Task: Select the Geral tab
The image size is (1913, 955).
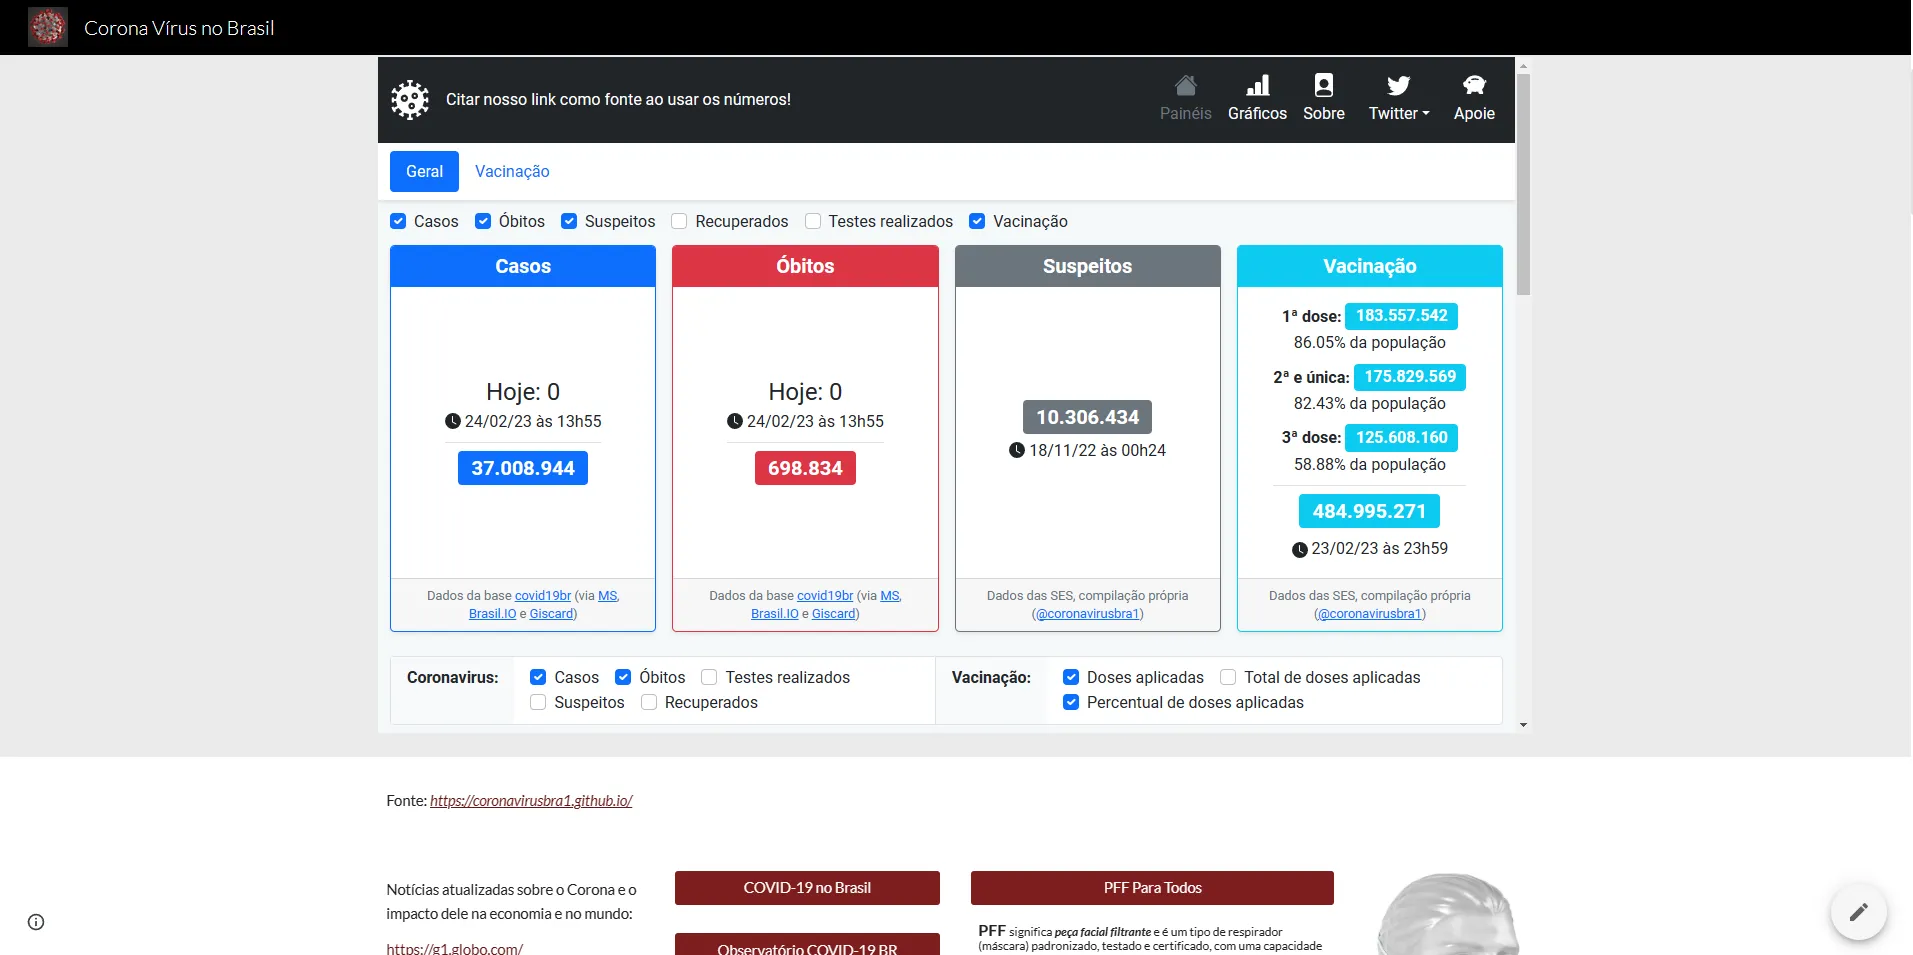Action: click(x=423, y=171)
